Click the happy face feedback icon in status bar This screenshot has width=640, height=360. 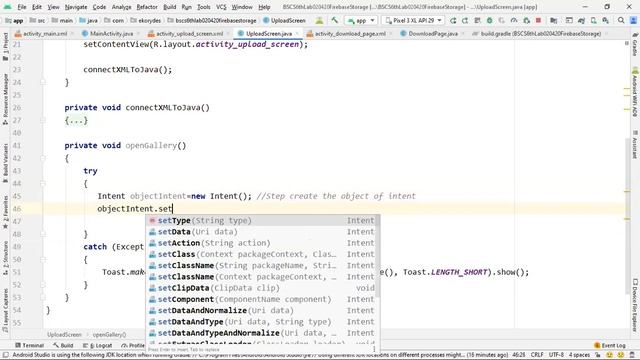pos(610,355)
